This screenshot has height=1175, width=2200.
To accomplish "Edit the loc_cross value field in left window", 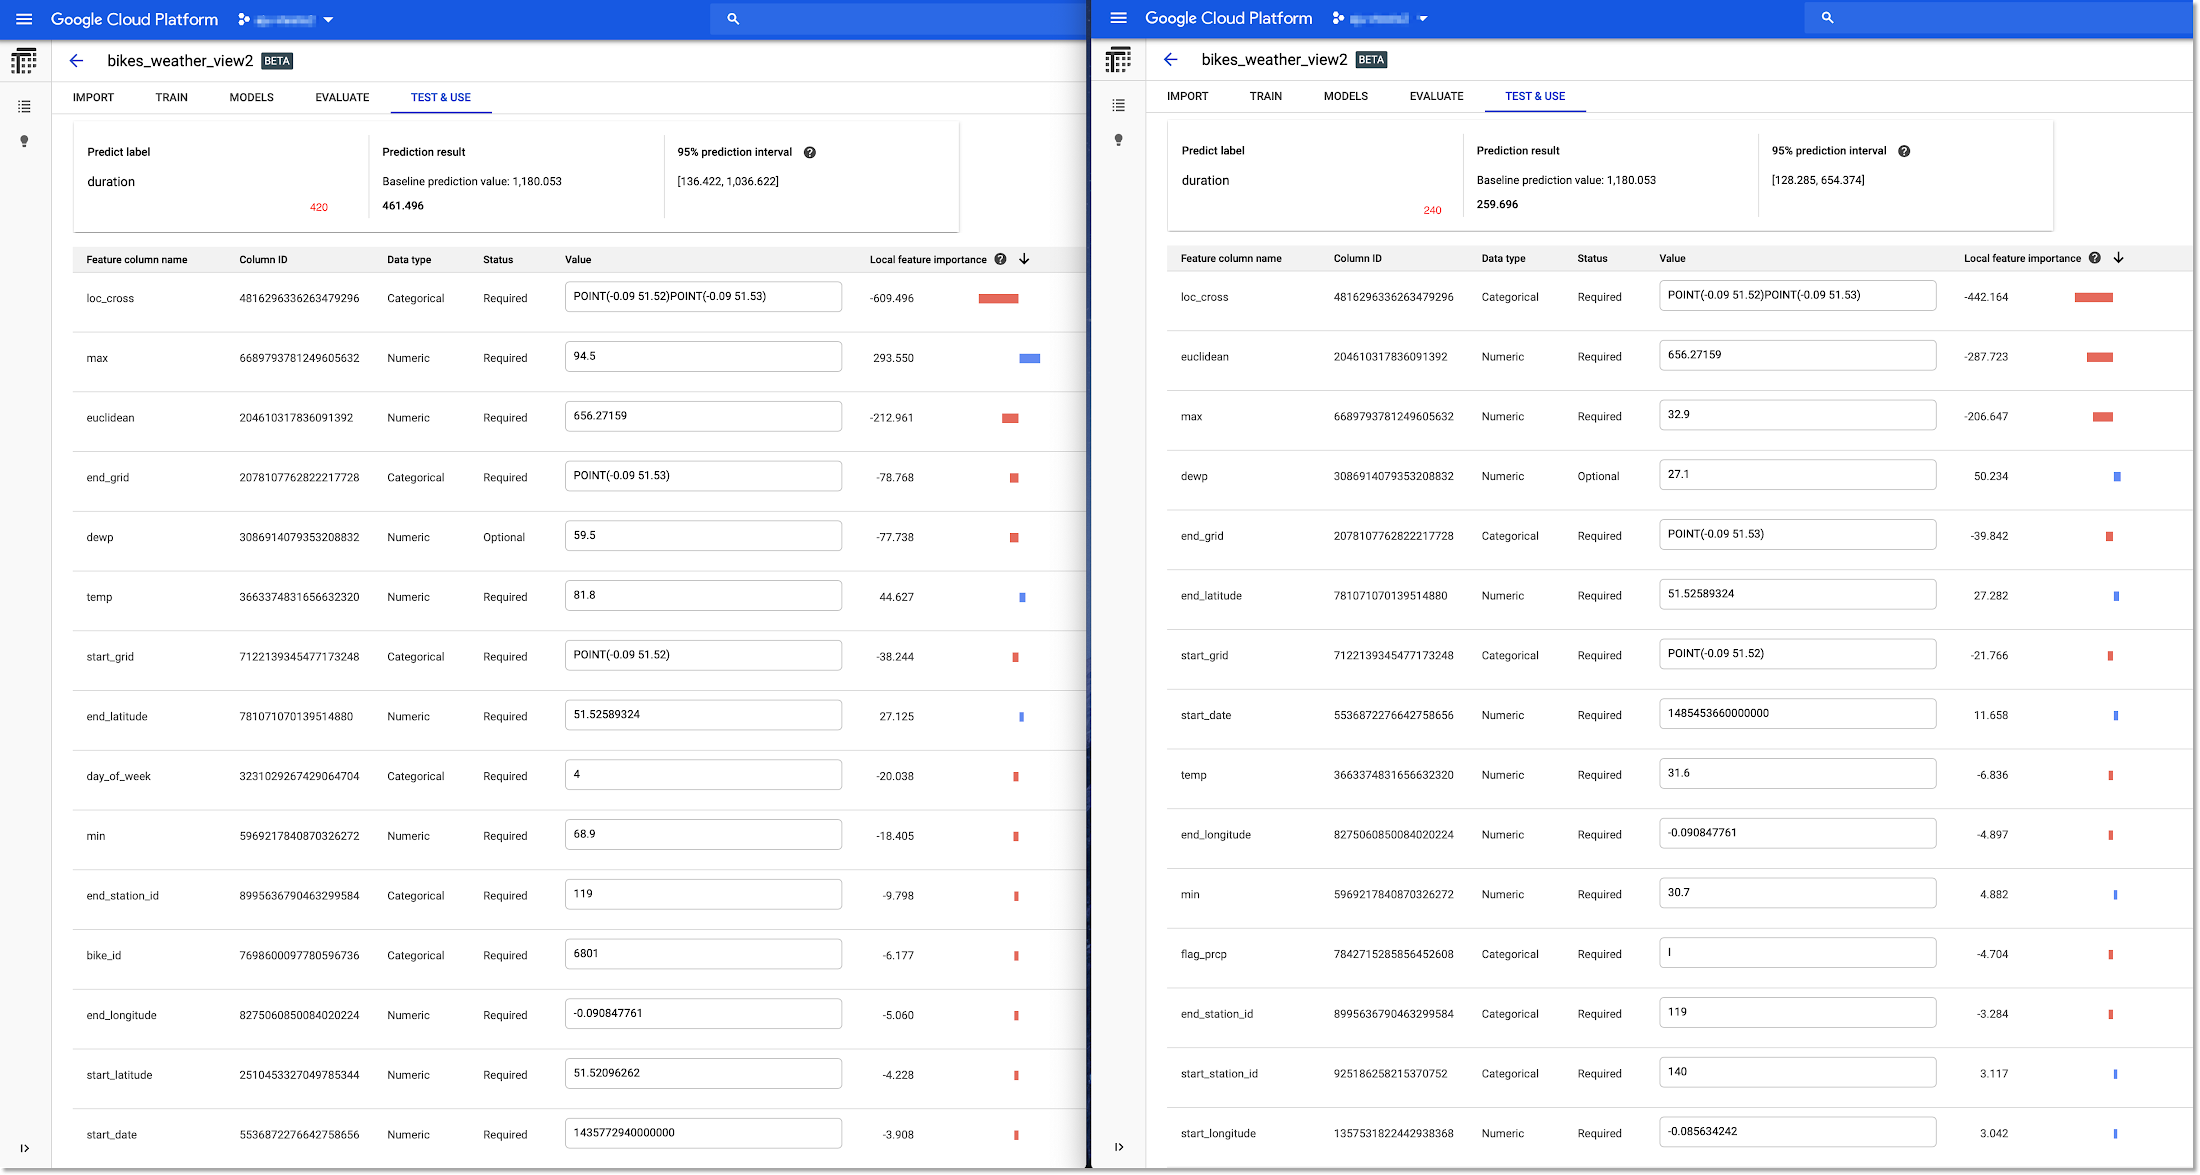I will (x=703, y=297).
